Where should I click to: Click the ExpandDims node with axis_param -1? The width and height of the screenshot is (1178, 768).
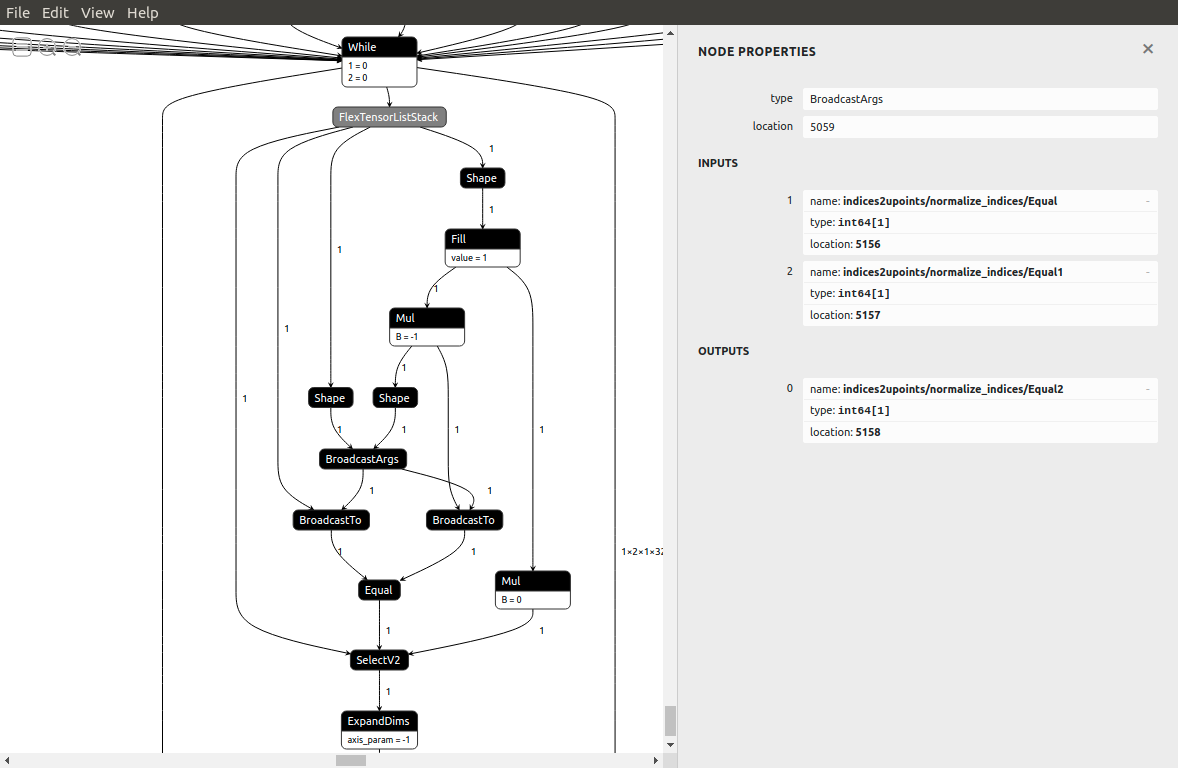click(379, 721)
